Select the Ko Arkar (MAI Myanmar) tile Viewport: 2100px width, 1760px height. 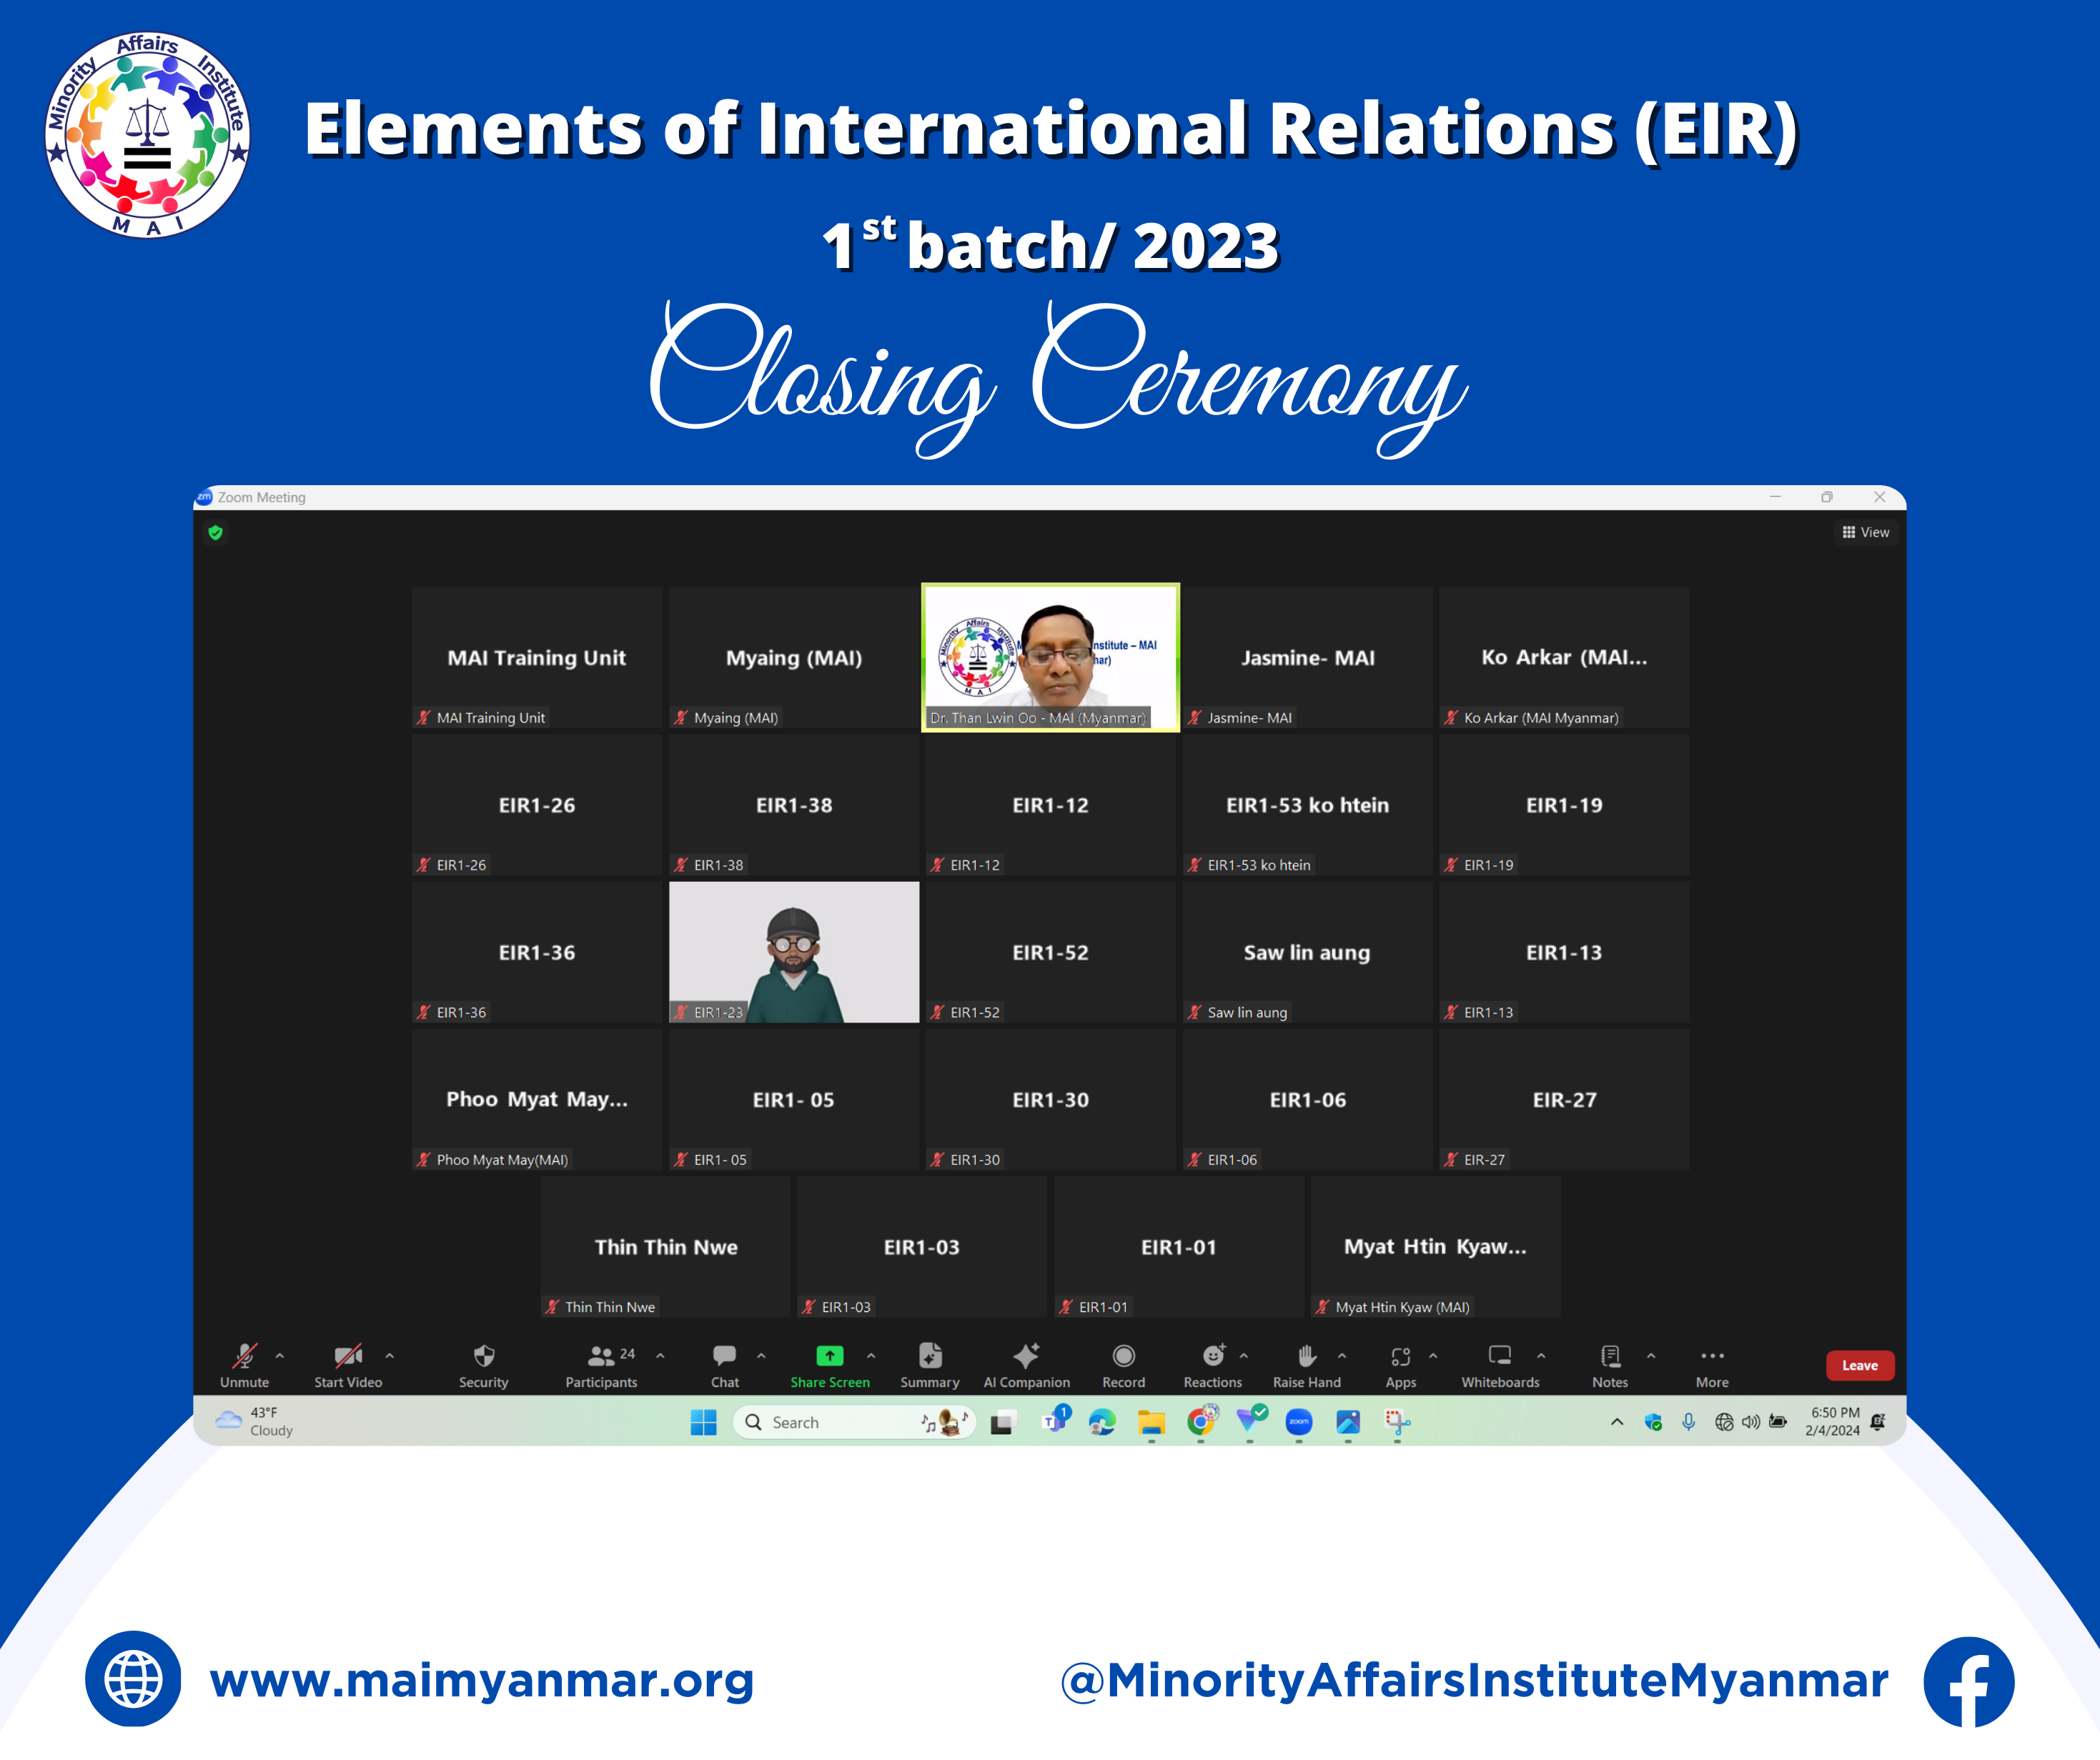point(1565,657)
